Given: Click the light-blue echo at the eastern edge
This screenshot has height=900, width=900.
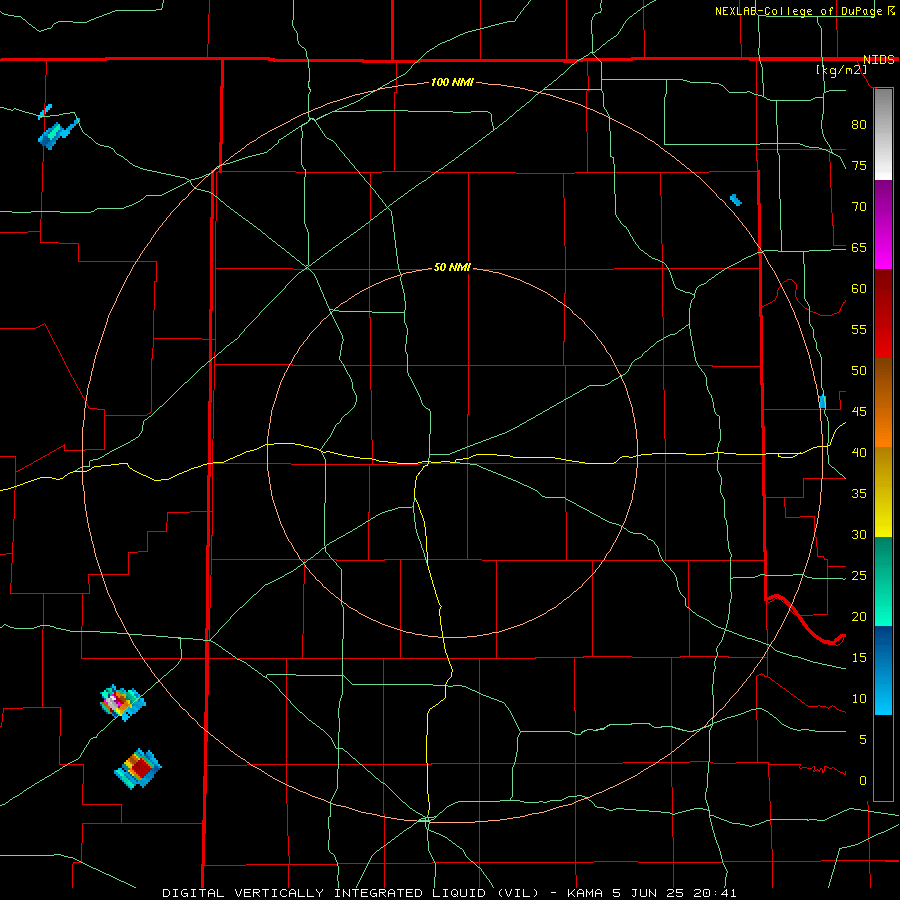Looking at the screenshot, I should tap(823, 402).
